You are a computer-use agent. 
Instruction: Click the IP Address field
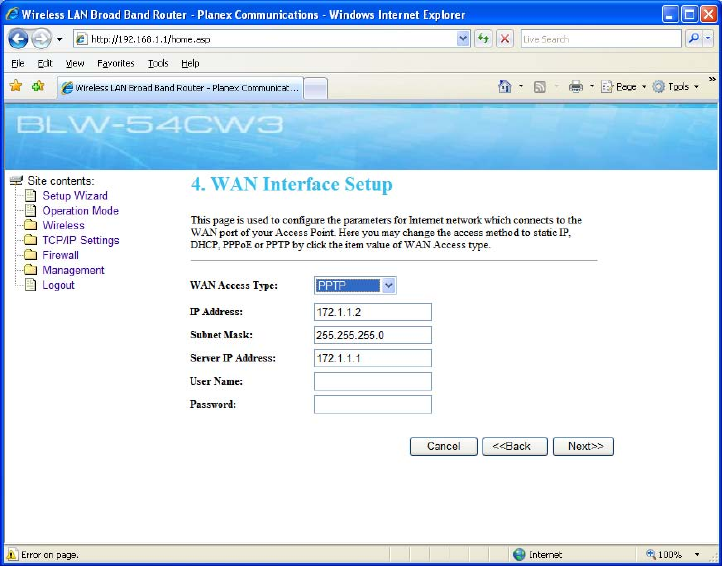coord(373,312)
